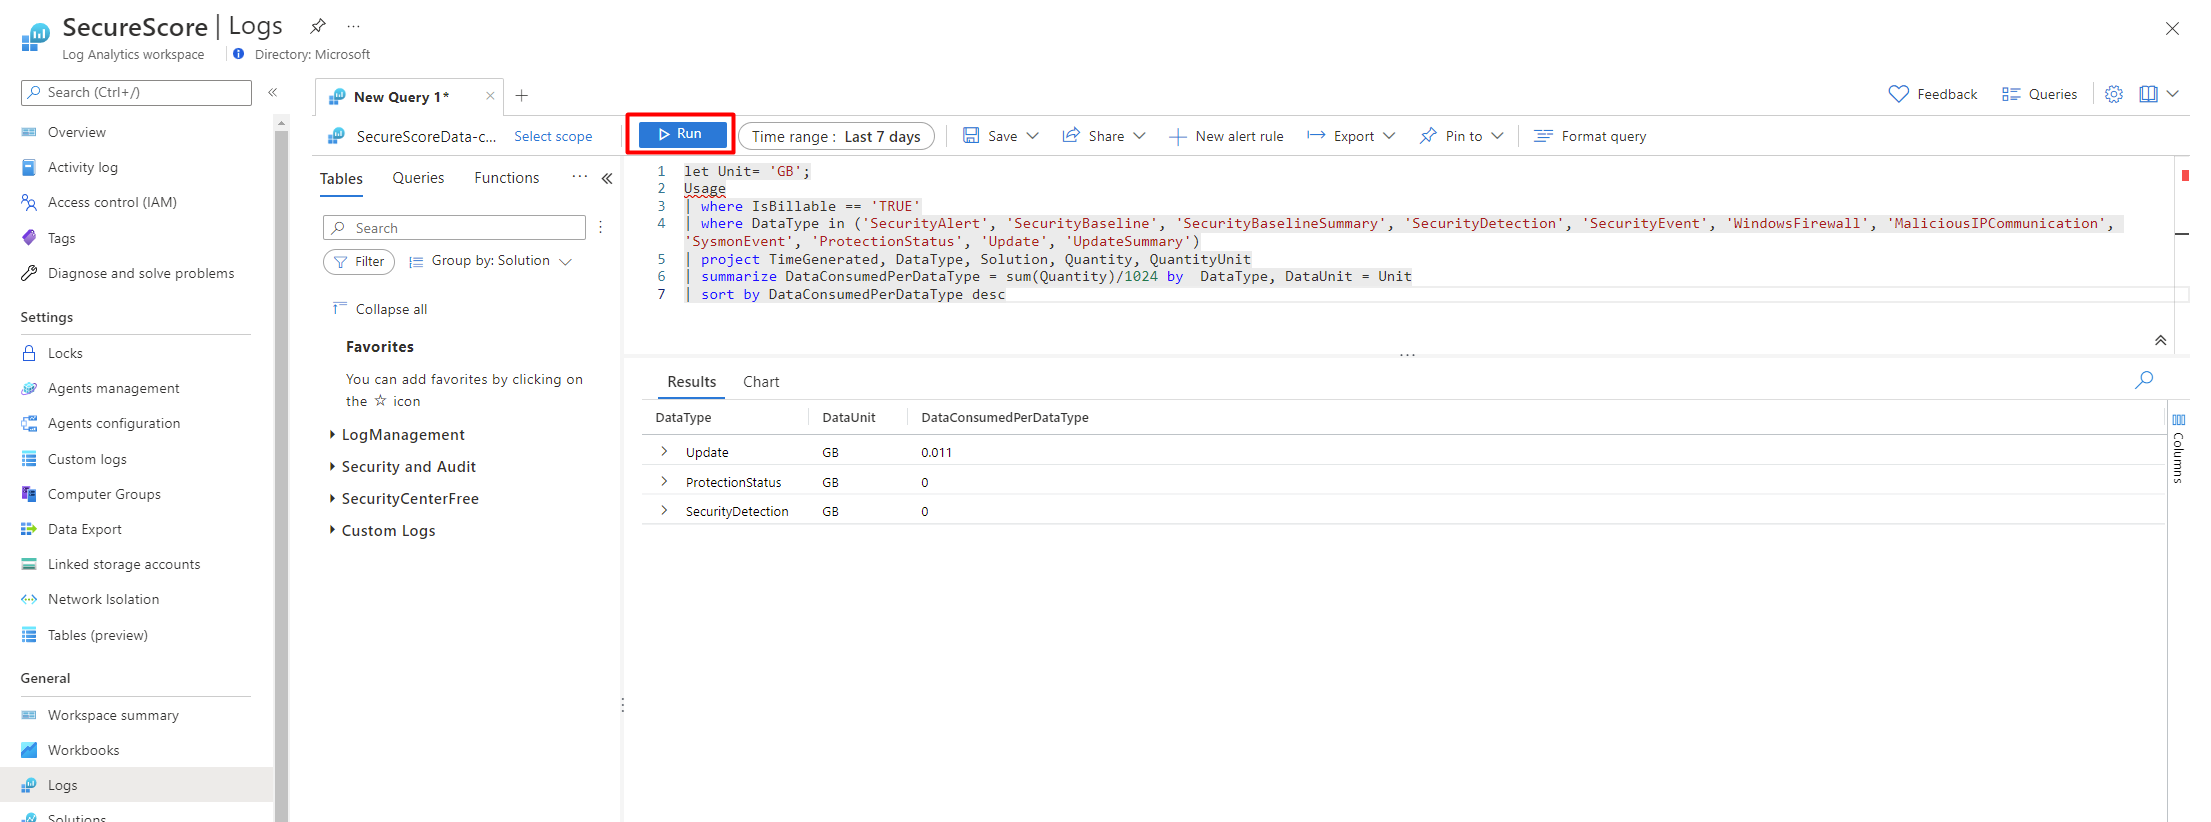Collapse all table groups
Viewport: 2211px width, 822px height.
click(380, 309)
